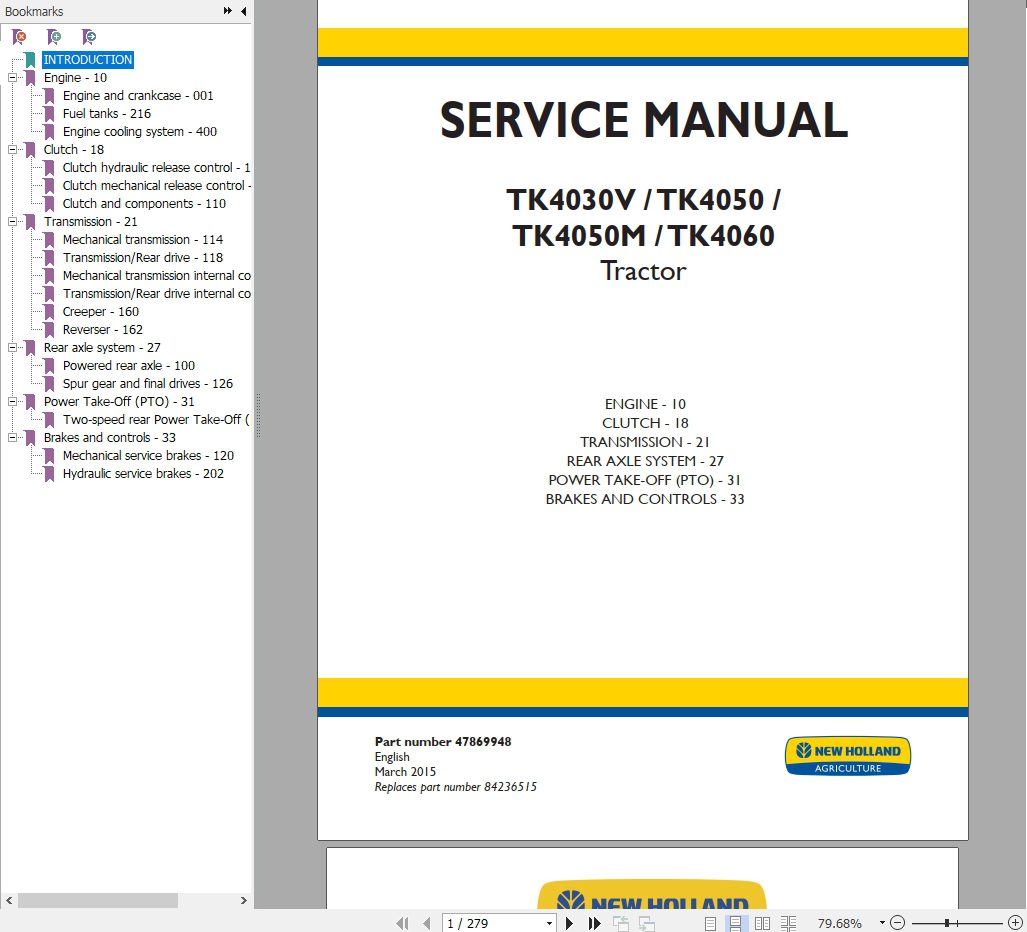Jump to the selected bookmark

(89, 36)
